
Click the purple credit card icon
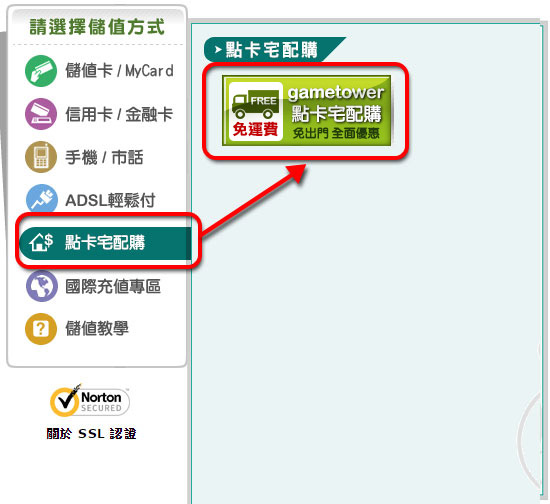click(x=41, y=114)
